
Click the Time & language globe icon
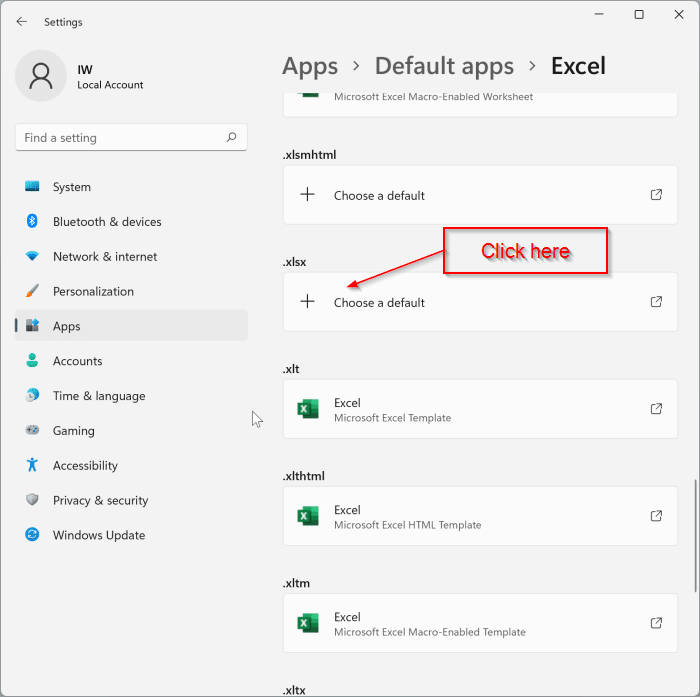[x=32, y=395]
